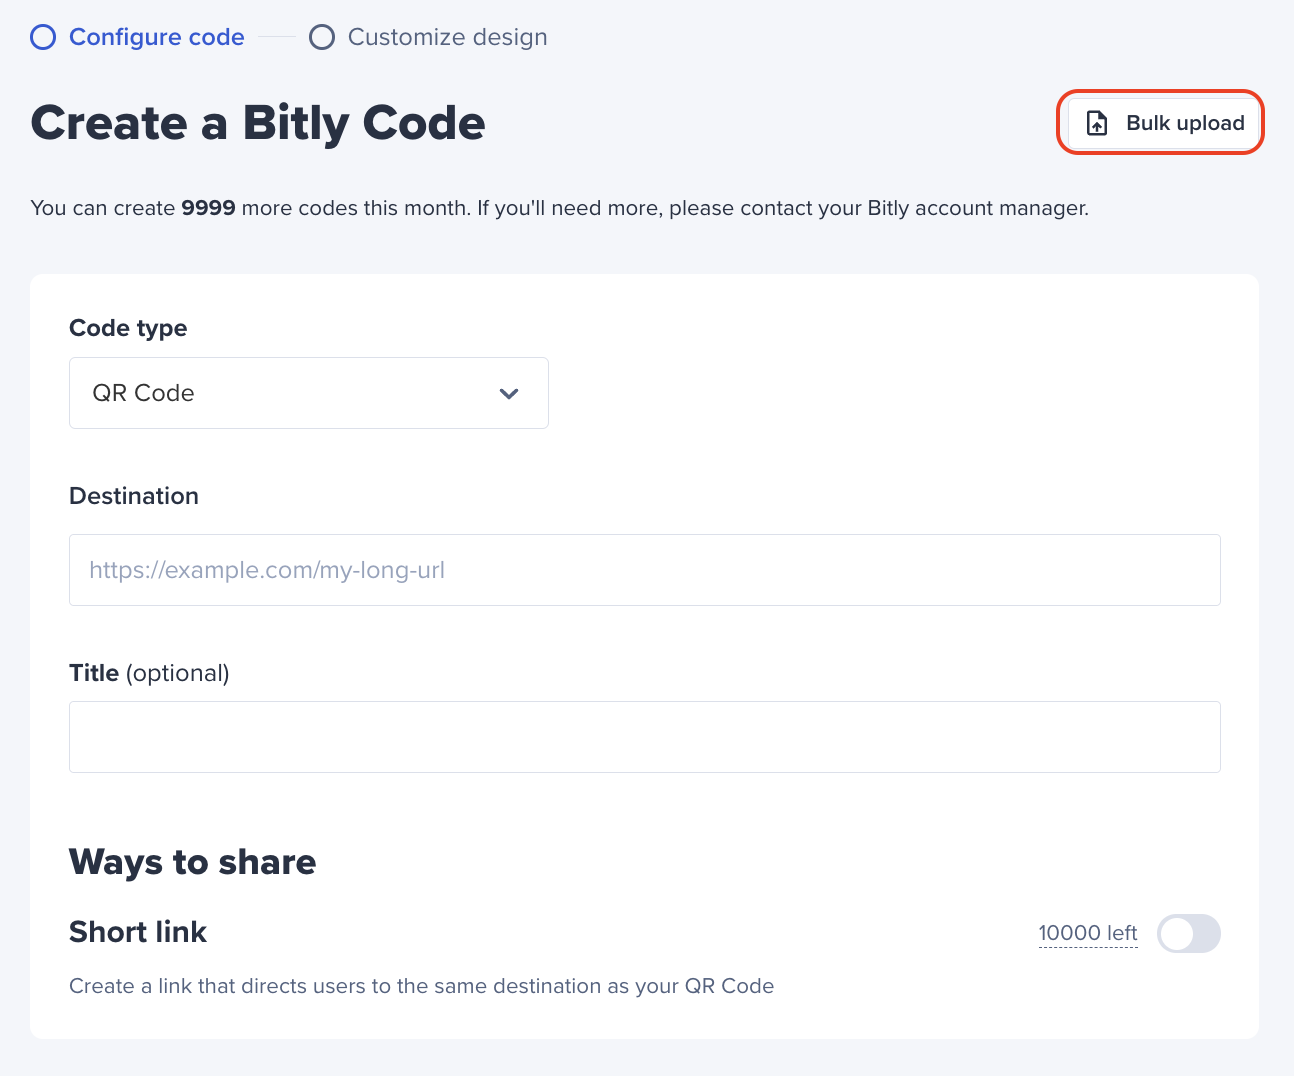Click the 9999 codes remaining text
Viewport: 1294px width, 1076px height.
pyautogui.click(x=208, y=208)
